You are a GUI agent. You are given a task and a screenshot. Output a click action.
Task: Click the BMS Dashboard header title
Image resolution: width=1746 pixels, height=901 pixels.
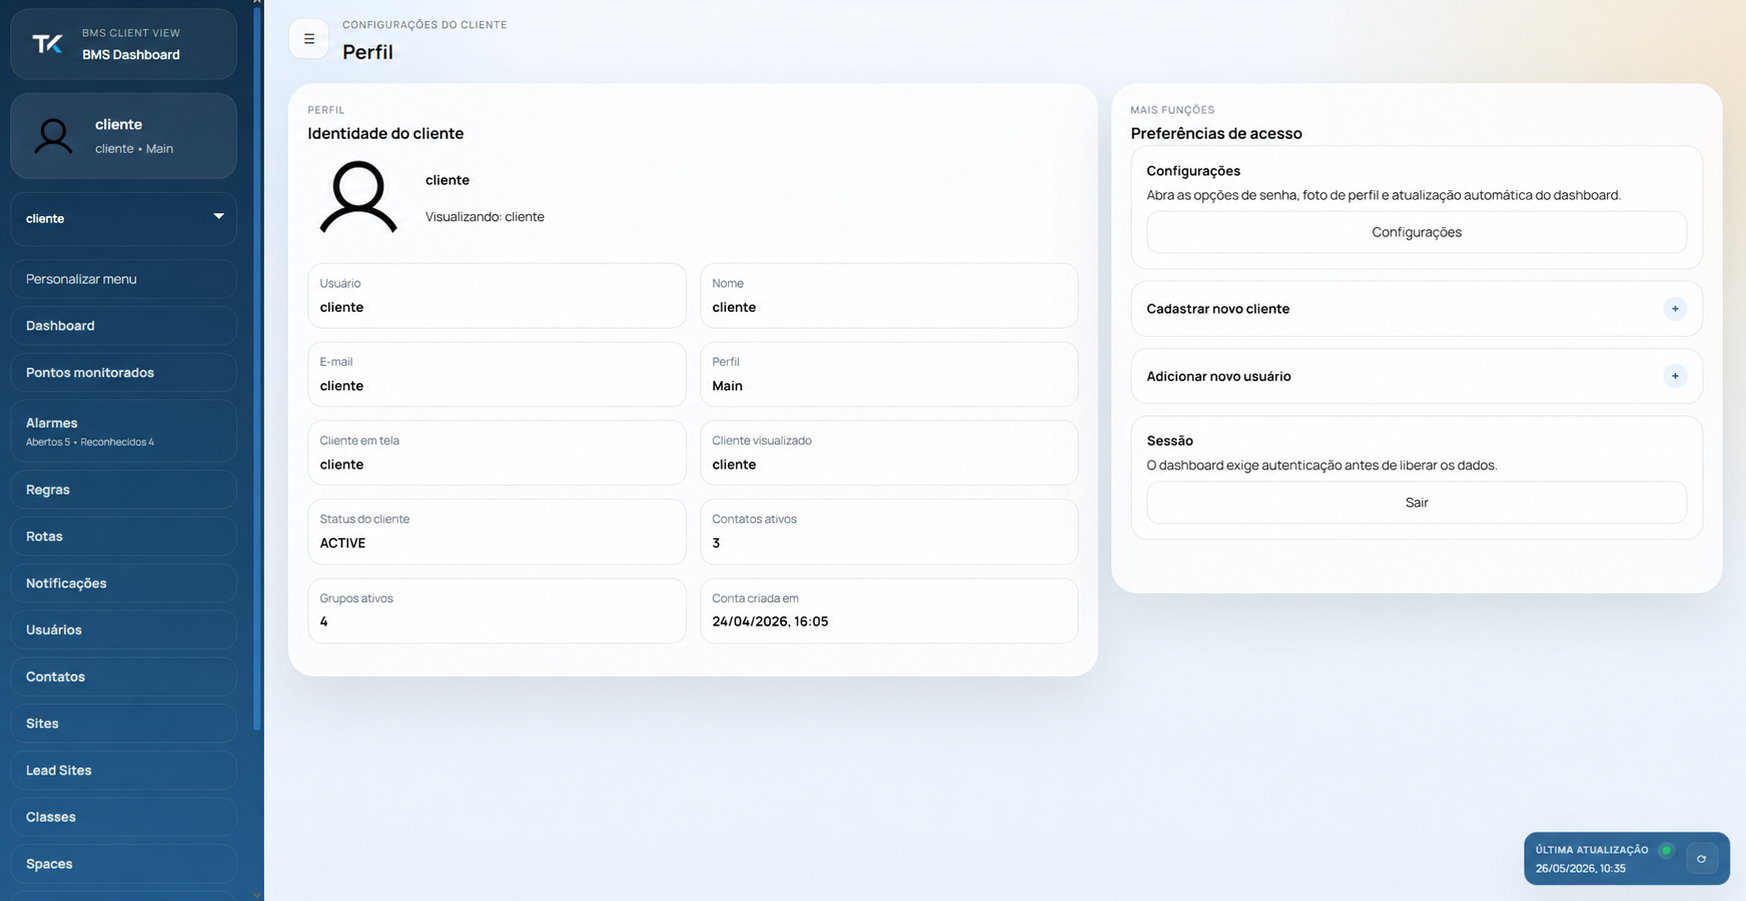[131, 55]
